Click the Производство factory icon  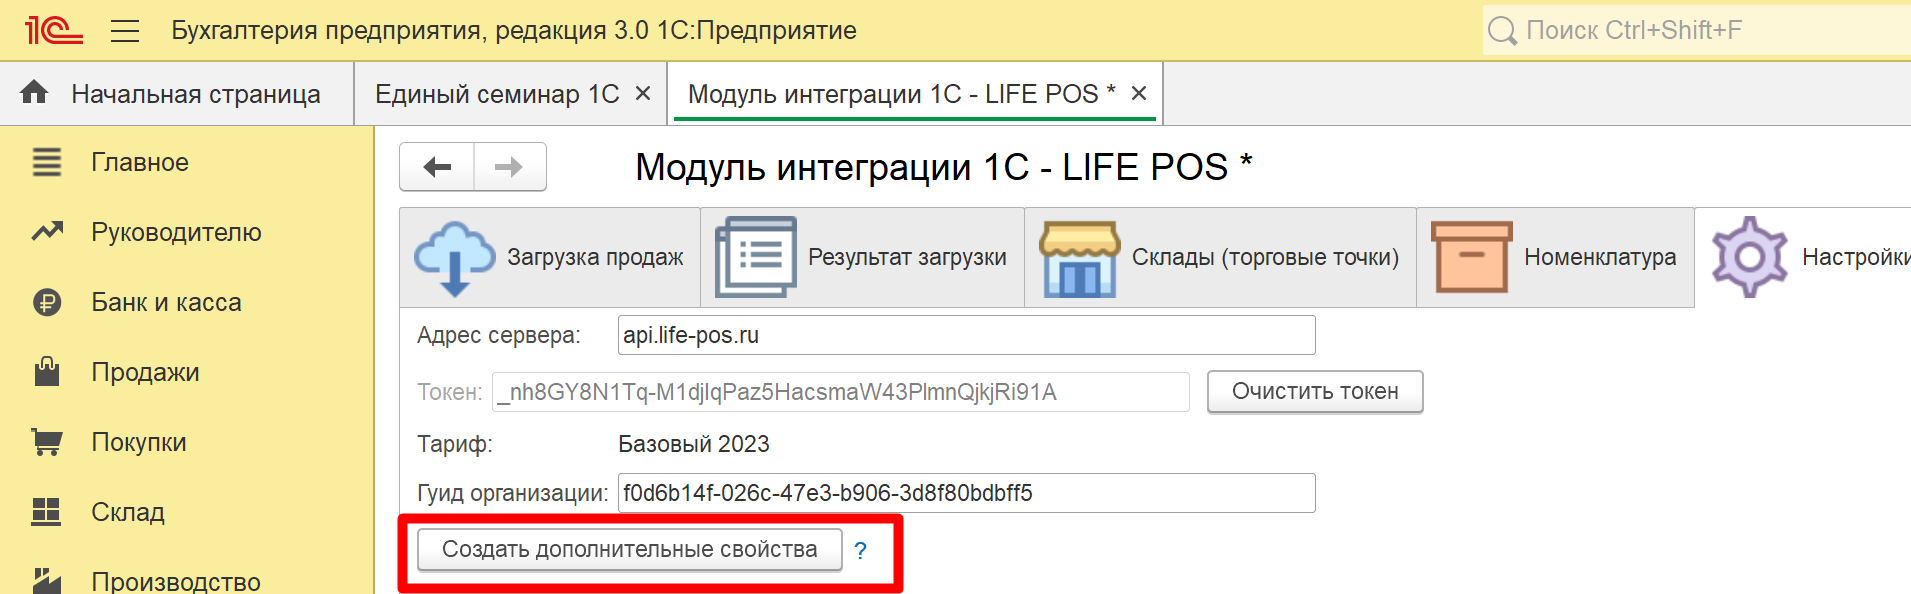click(47, 580)
